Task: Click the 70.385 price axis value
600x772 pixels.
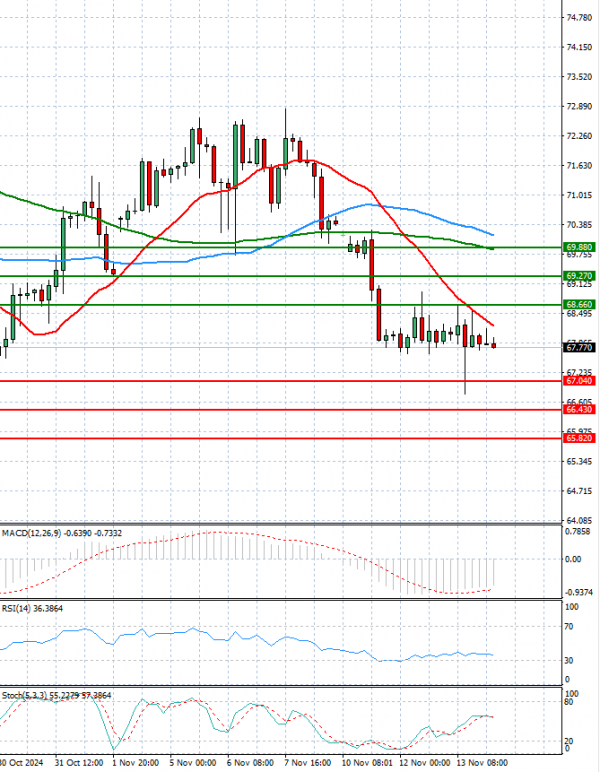Action: tap(579, 225)
